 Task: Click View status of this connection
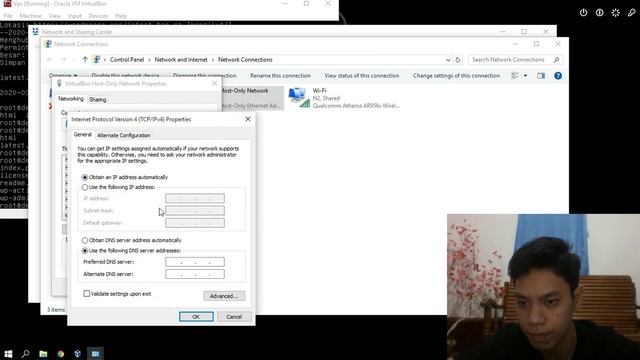pos(362,76)
